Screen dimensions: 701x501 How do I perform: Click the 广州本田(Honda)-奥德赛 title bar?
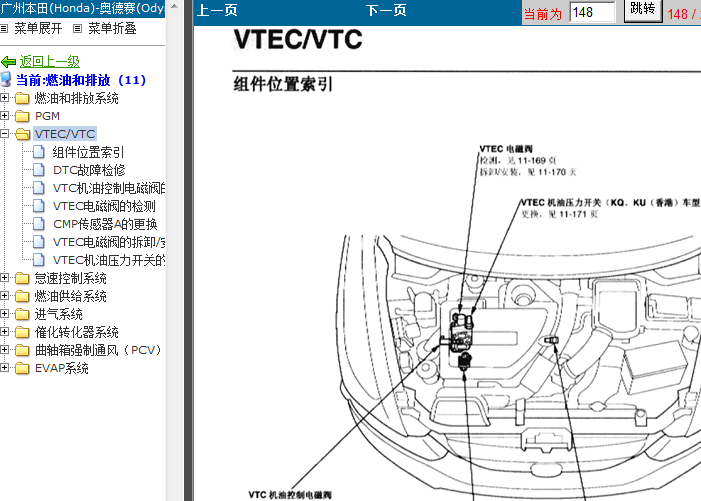click(83, 8)
